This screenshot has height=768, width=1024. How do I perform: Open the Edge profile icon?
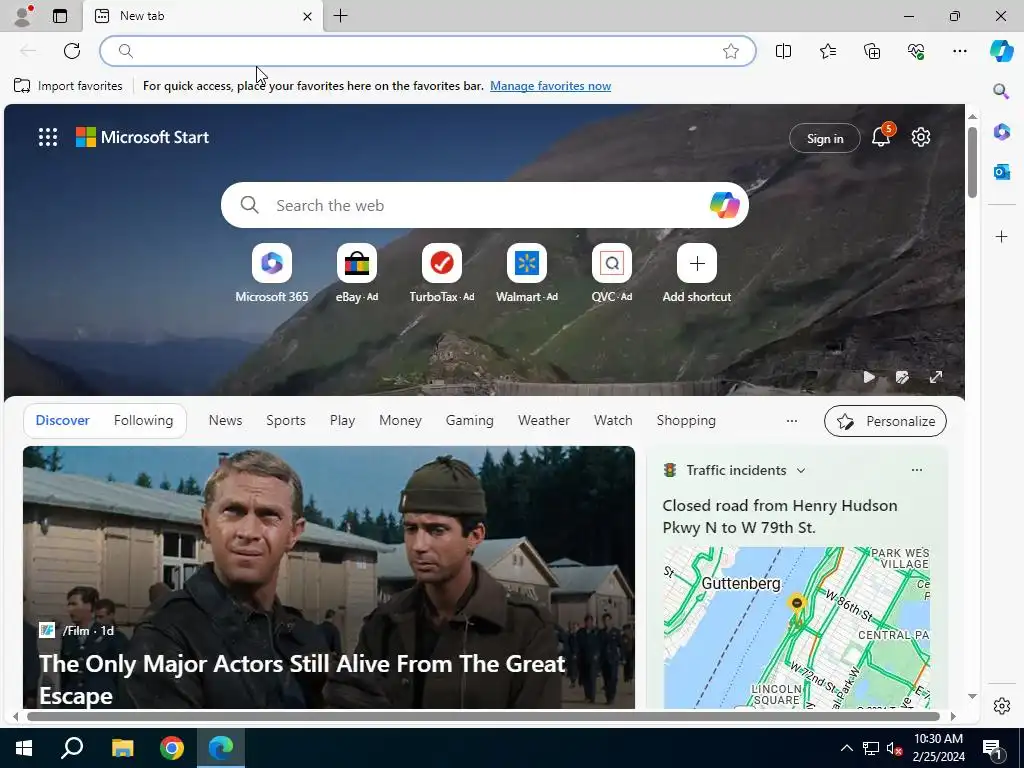23,16
